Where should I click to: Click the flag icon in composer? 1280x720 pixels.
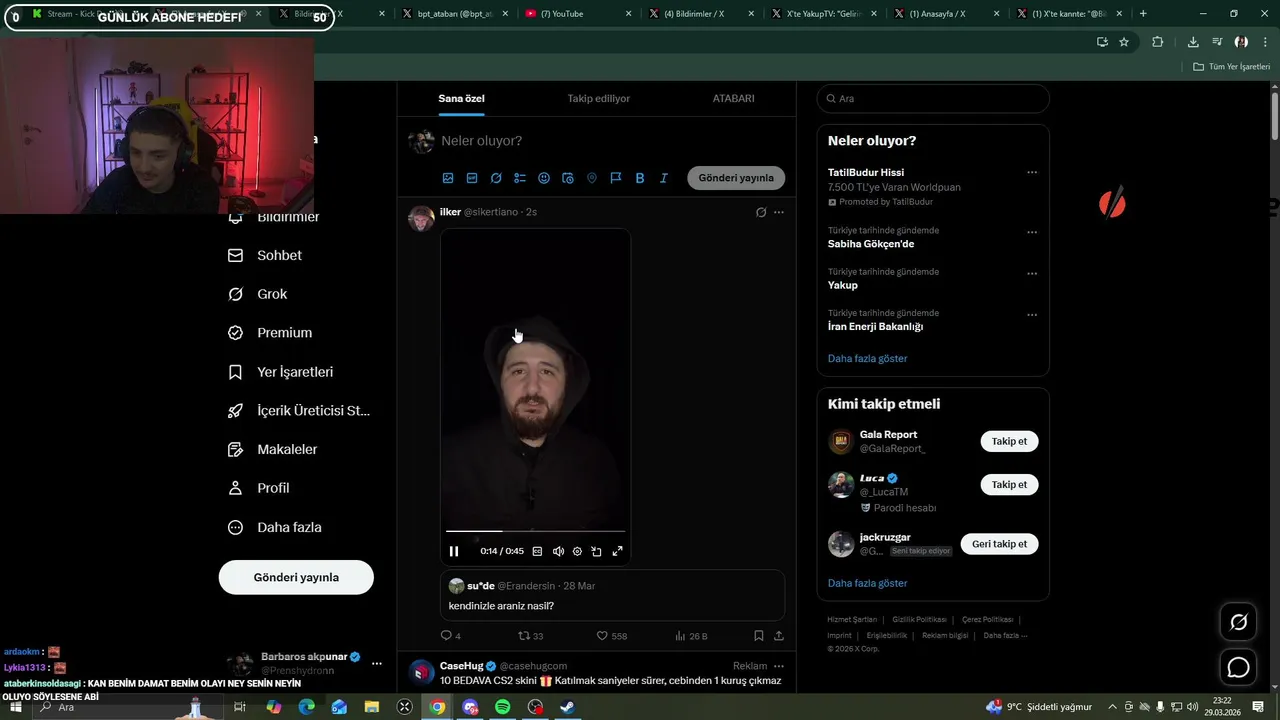616,178
